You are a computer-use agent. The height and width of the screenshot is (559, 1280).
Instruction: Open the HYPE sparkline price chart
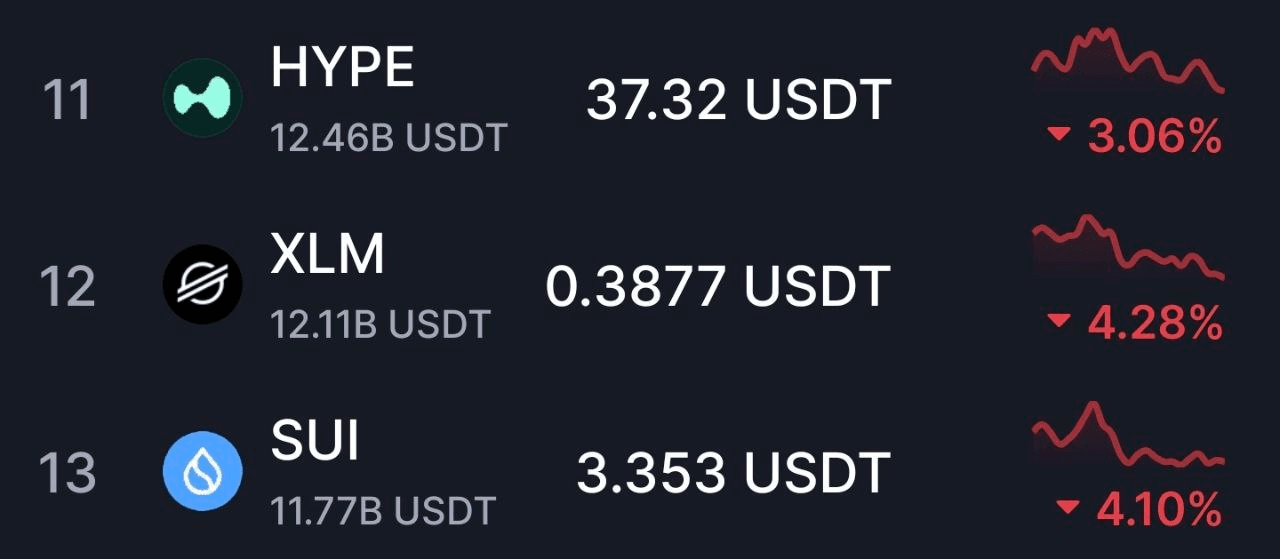click(x=1128, y=62)
